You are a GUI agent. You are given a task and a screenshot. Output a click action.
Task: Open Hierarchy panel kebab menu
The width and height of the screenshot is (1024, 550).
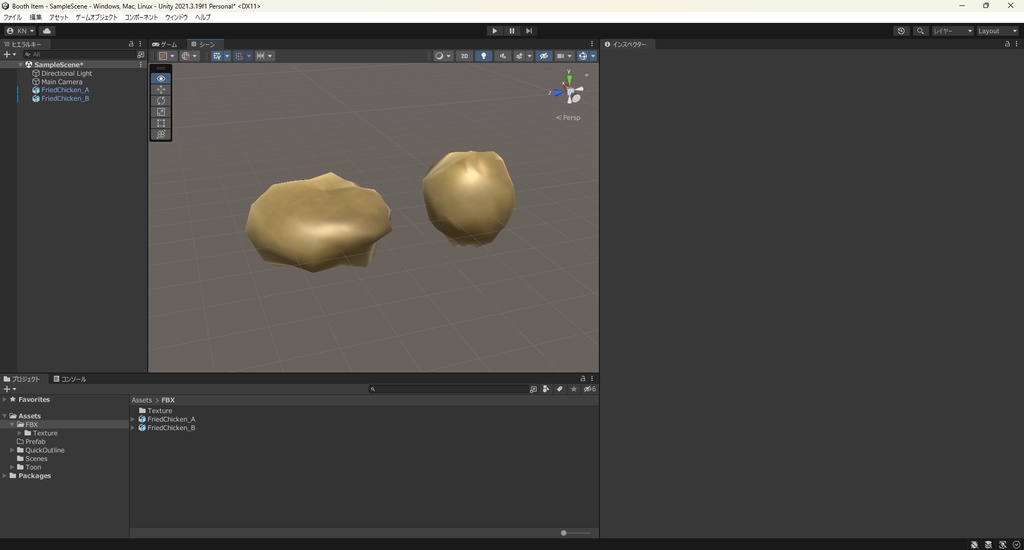pyautogui.click(x=140, y=44)
